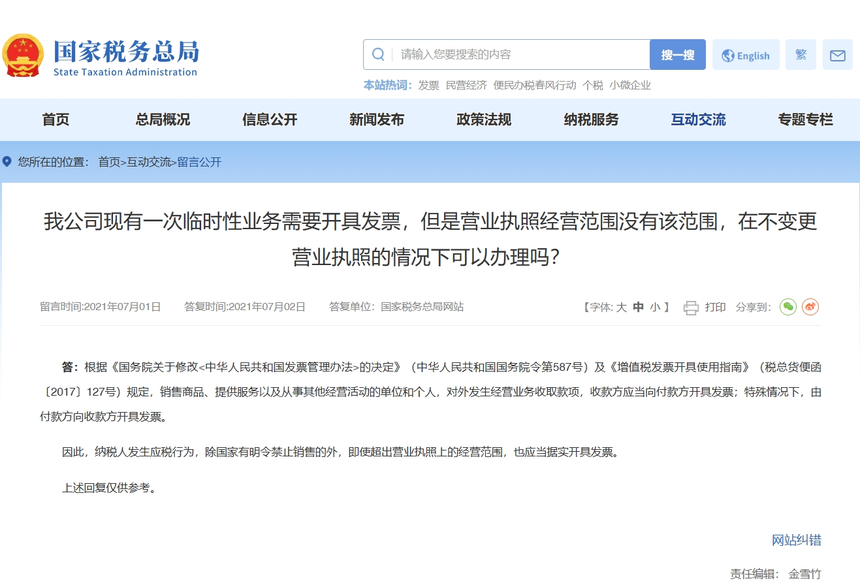Screen dimensions: 860x585
Task: Set font size to 小
Action: pos(655,307)
